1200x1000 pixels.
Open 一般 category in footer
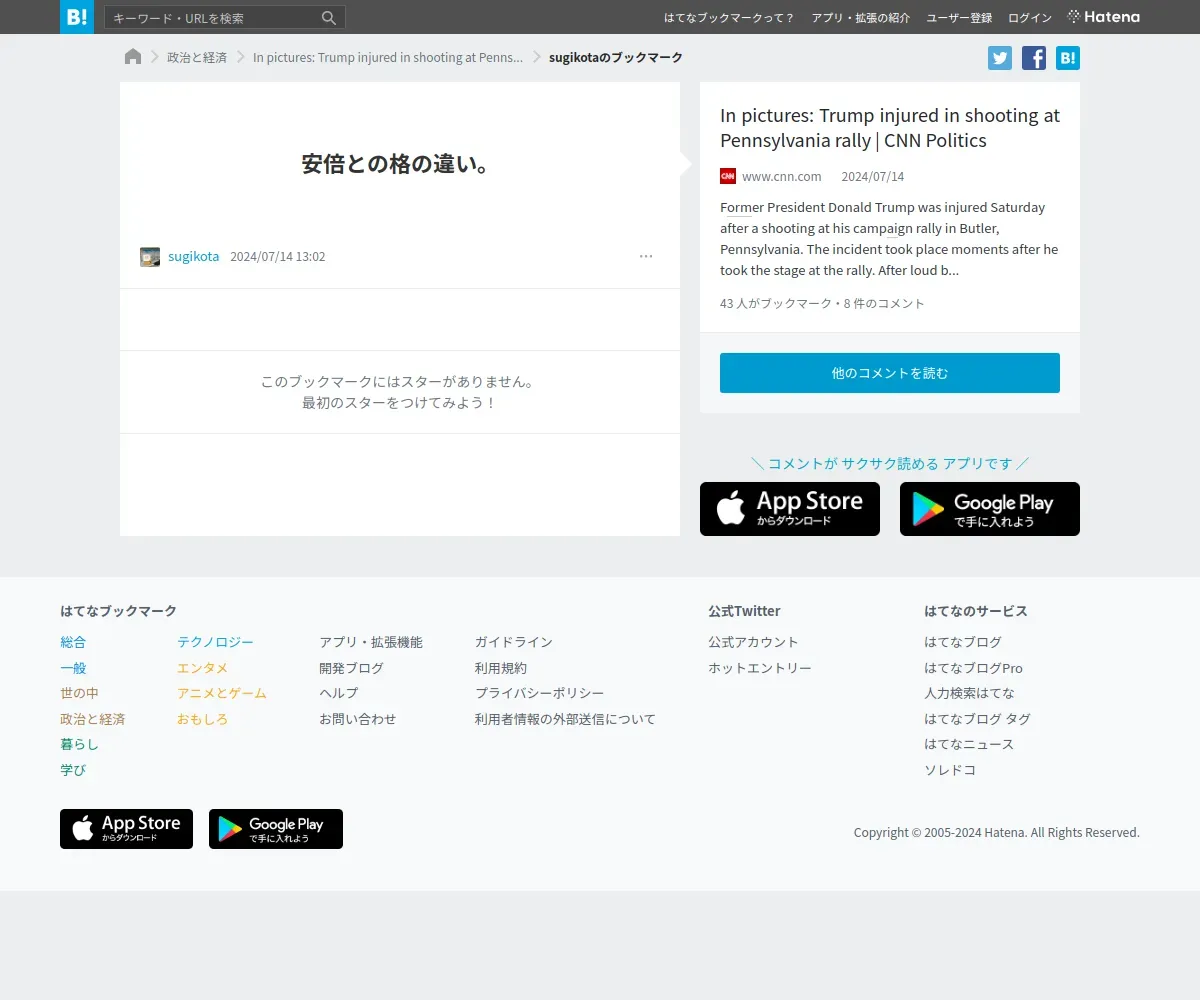[73, 668]
